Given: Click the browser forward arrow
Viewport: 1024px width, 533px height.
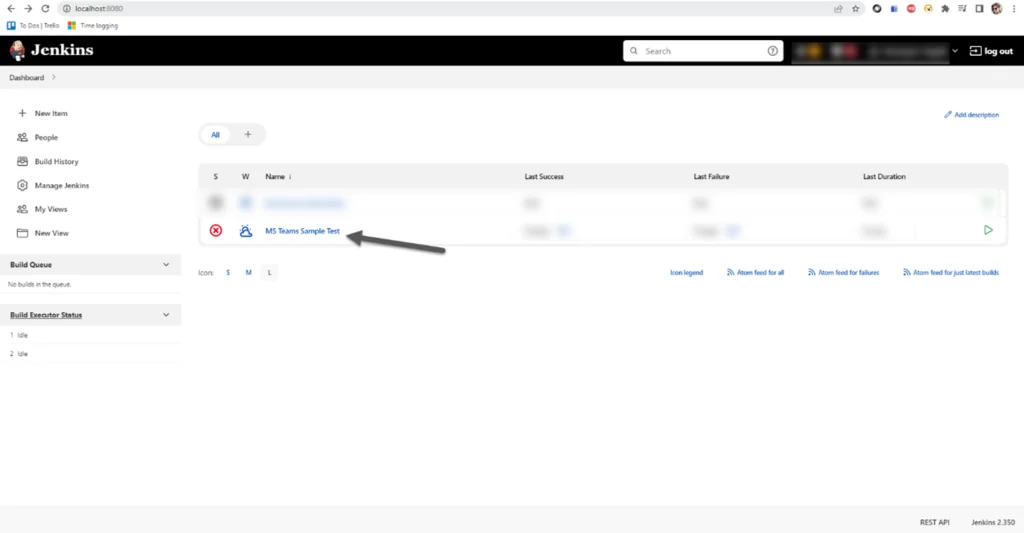Looking at the screenshot, I should point(28,8).
